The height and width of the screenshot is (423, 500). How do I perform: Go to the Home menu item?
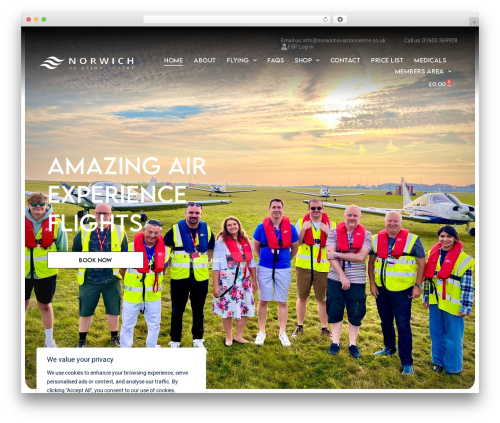pyautogui.click(x=173, y=60)
